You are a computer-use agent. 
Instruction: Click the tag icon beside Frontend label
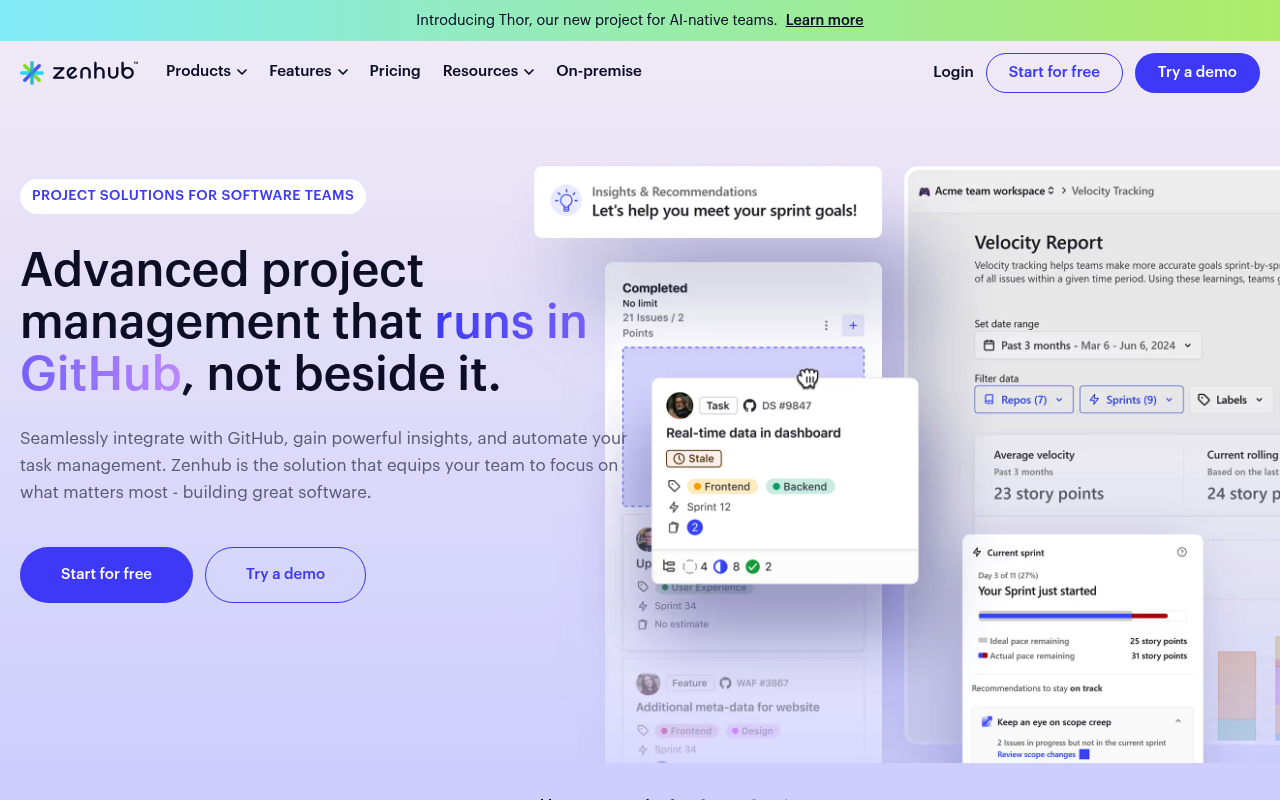pyautogui.click(x=674, y=486)
